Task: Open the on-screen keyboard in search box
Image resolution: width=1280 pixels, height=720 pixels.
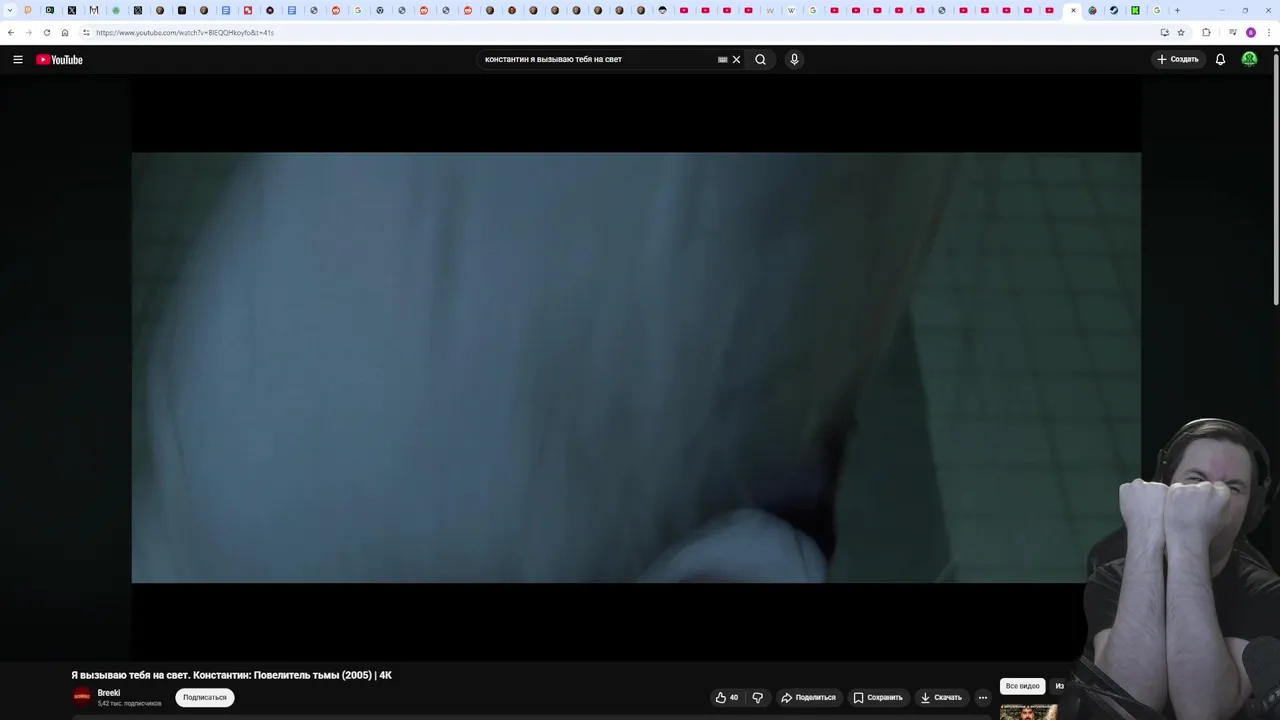Action: pyautogui.click(x=722, y=60)
